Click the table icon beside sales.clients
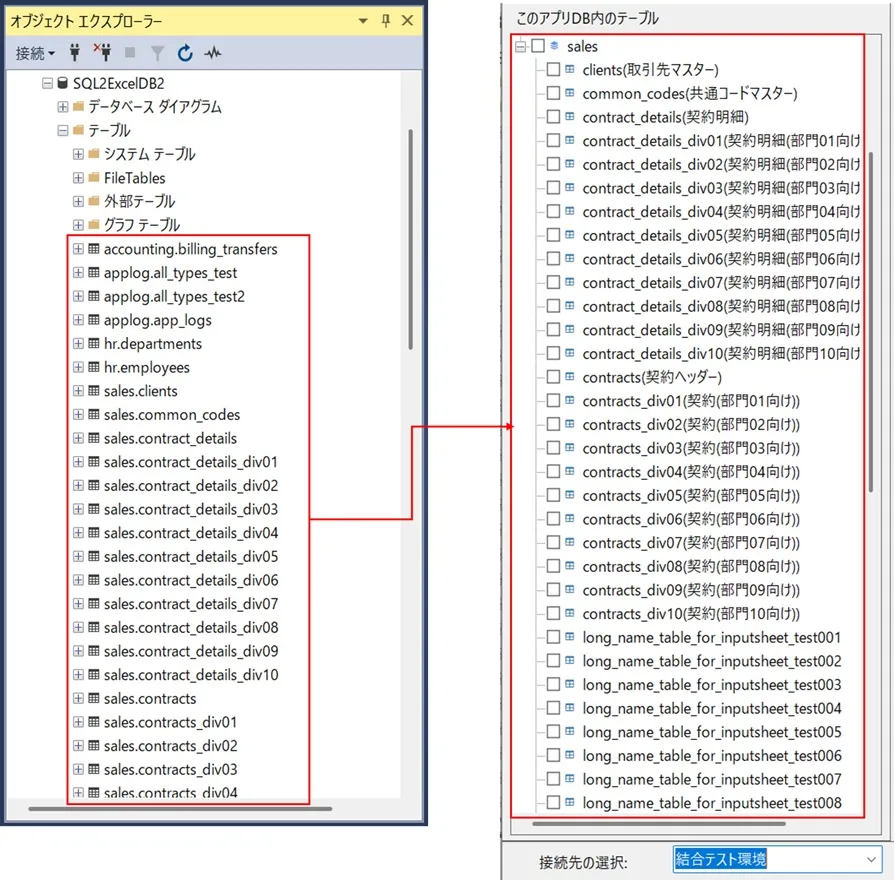The image size is (894, 880). (94, 391)
